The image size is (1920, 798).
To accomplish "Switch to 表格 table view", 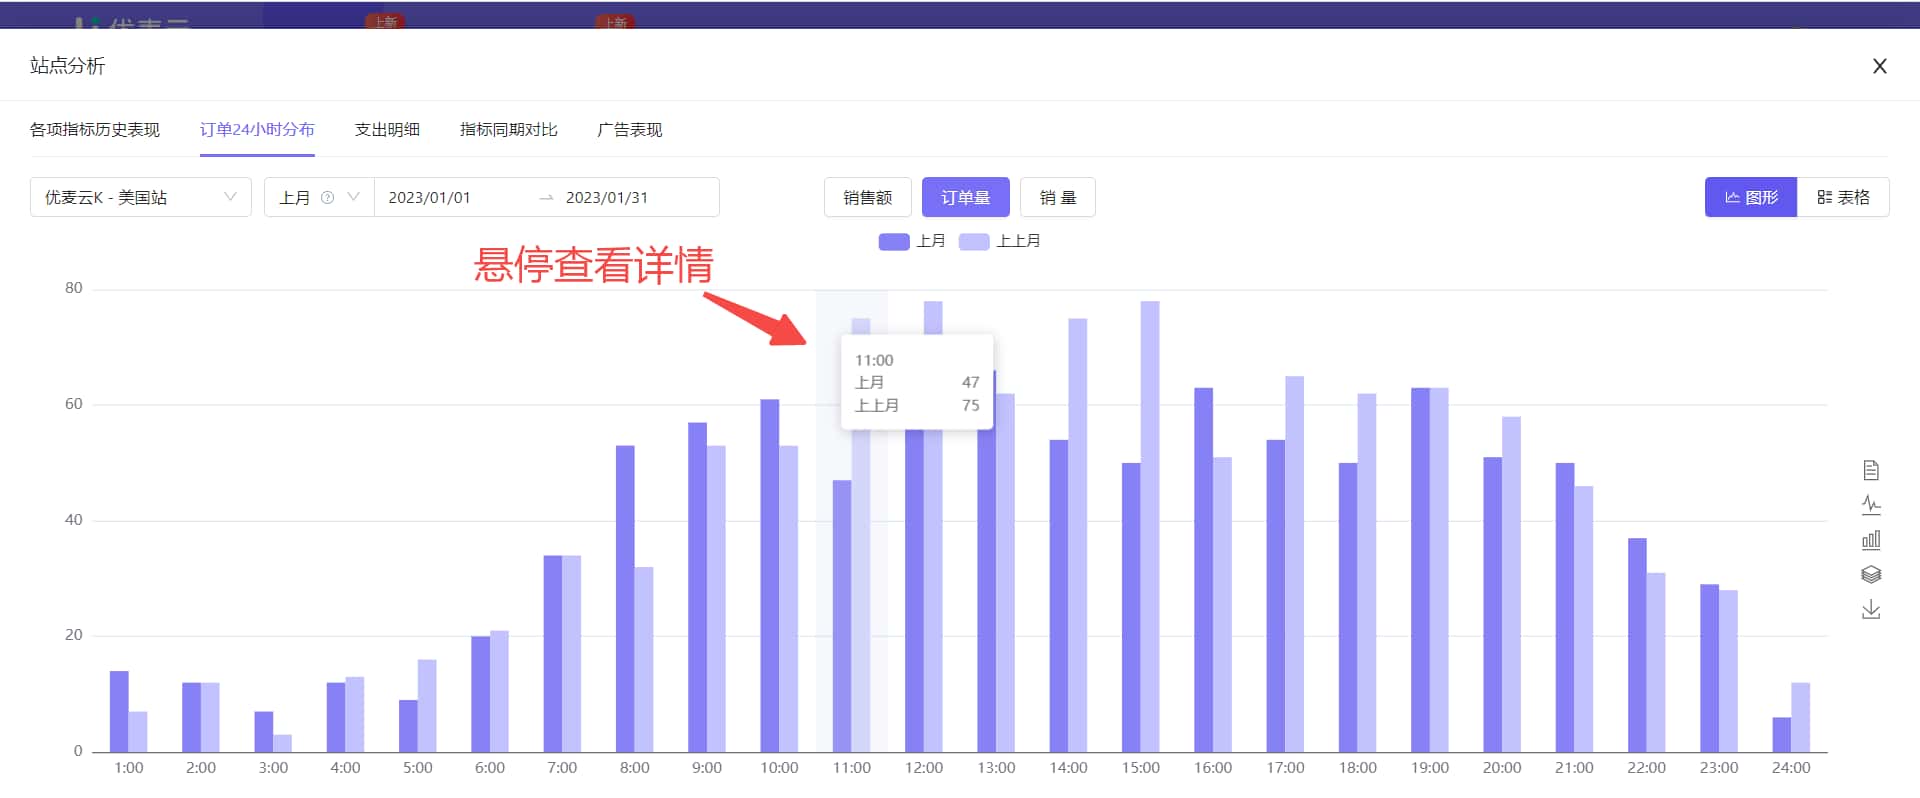I will [1843, 197].
